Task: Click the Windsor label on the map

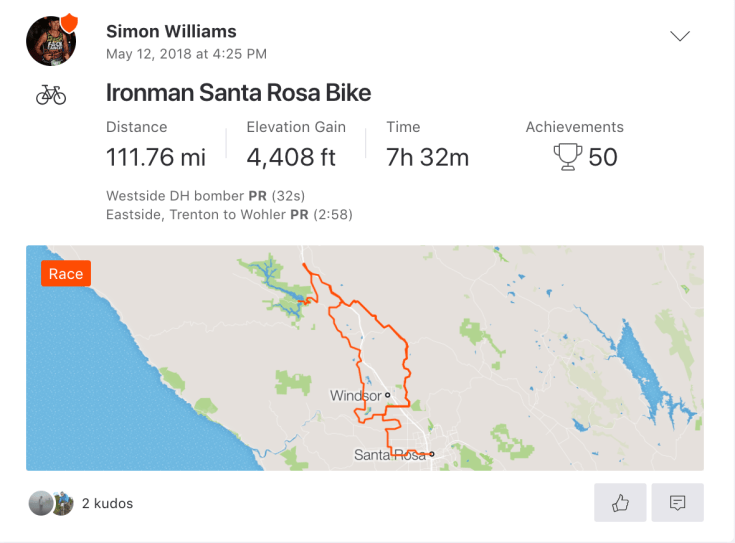Action: click(356, 396)
